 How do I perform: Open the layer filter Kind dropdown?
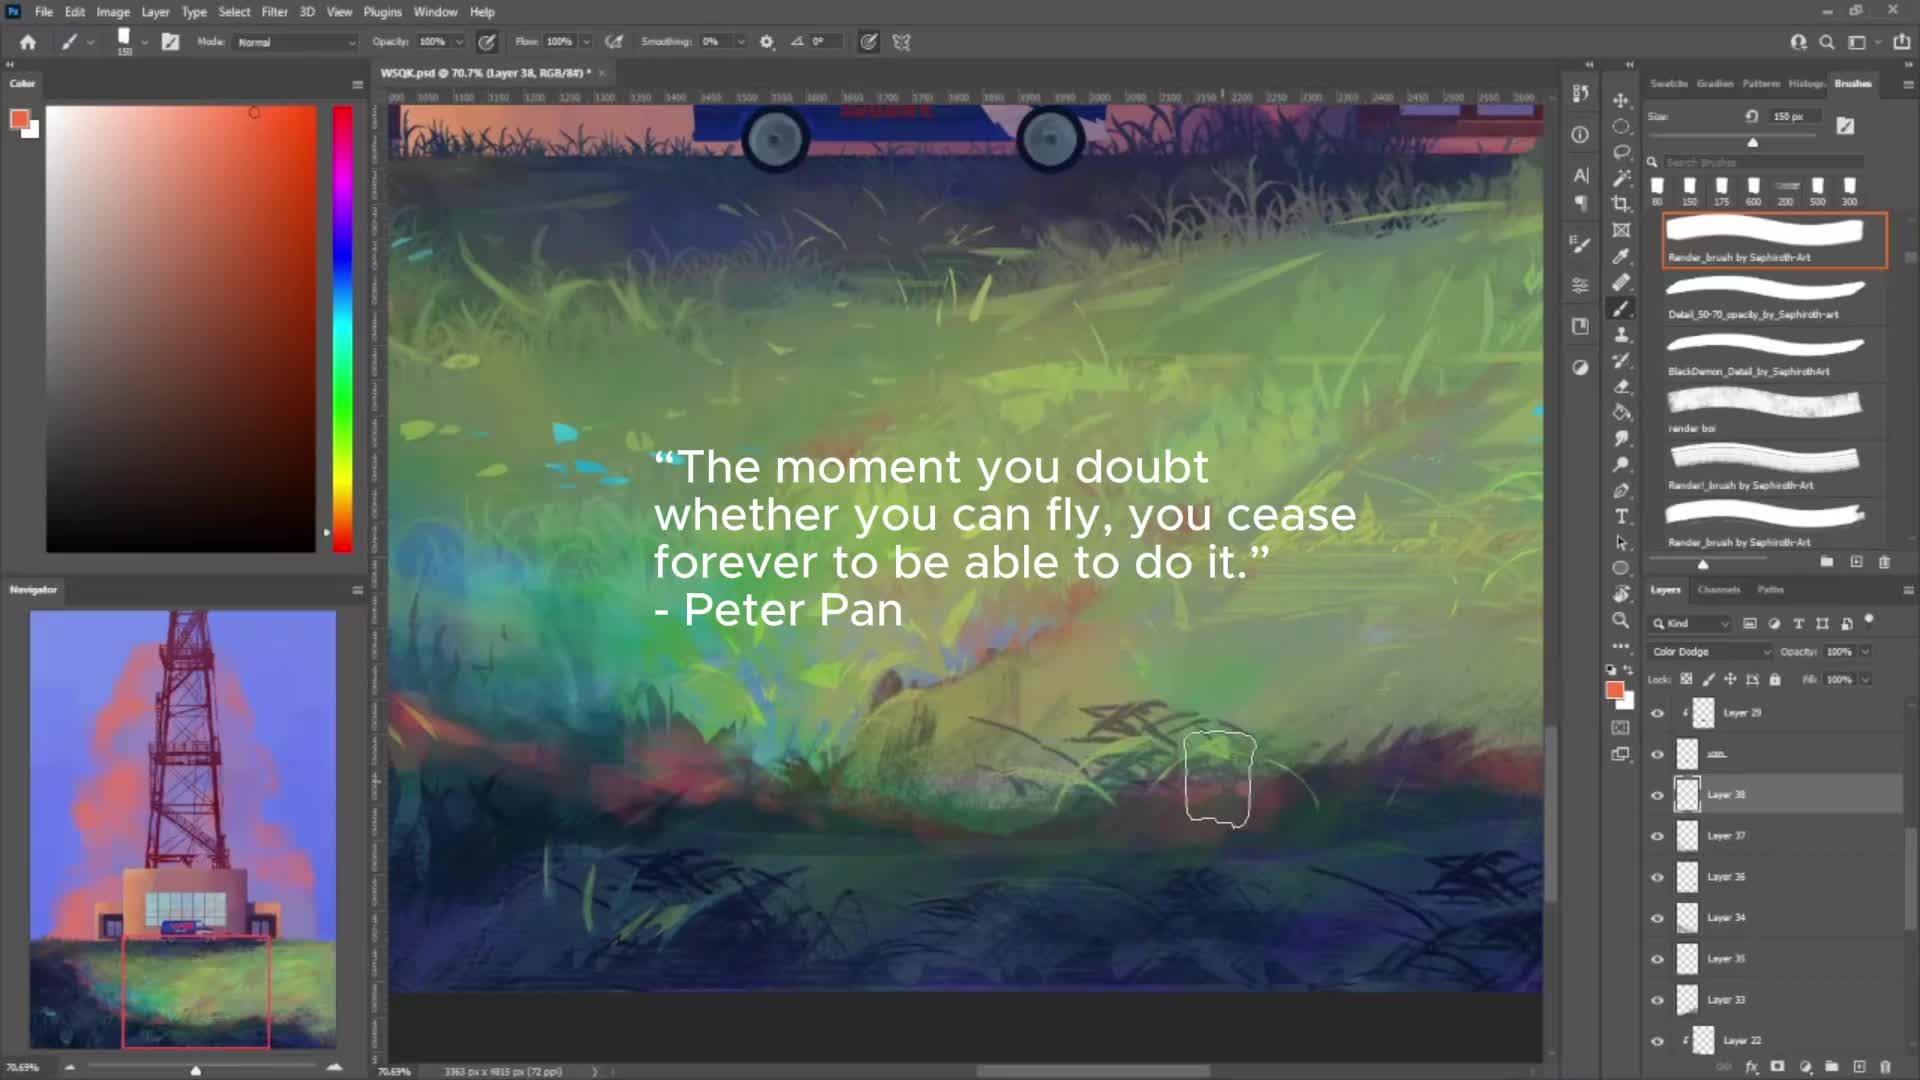[1690, 624]
